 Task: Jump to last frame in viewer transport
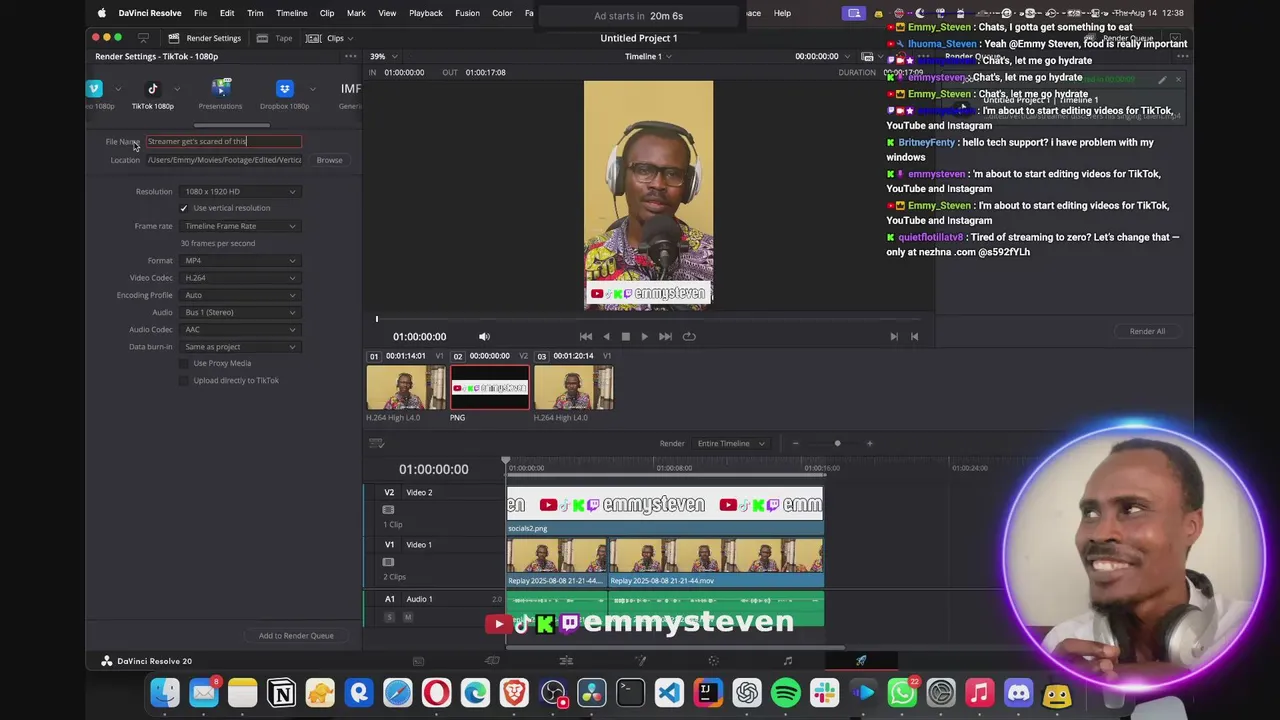pos(665,337)
